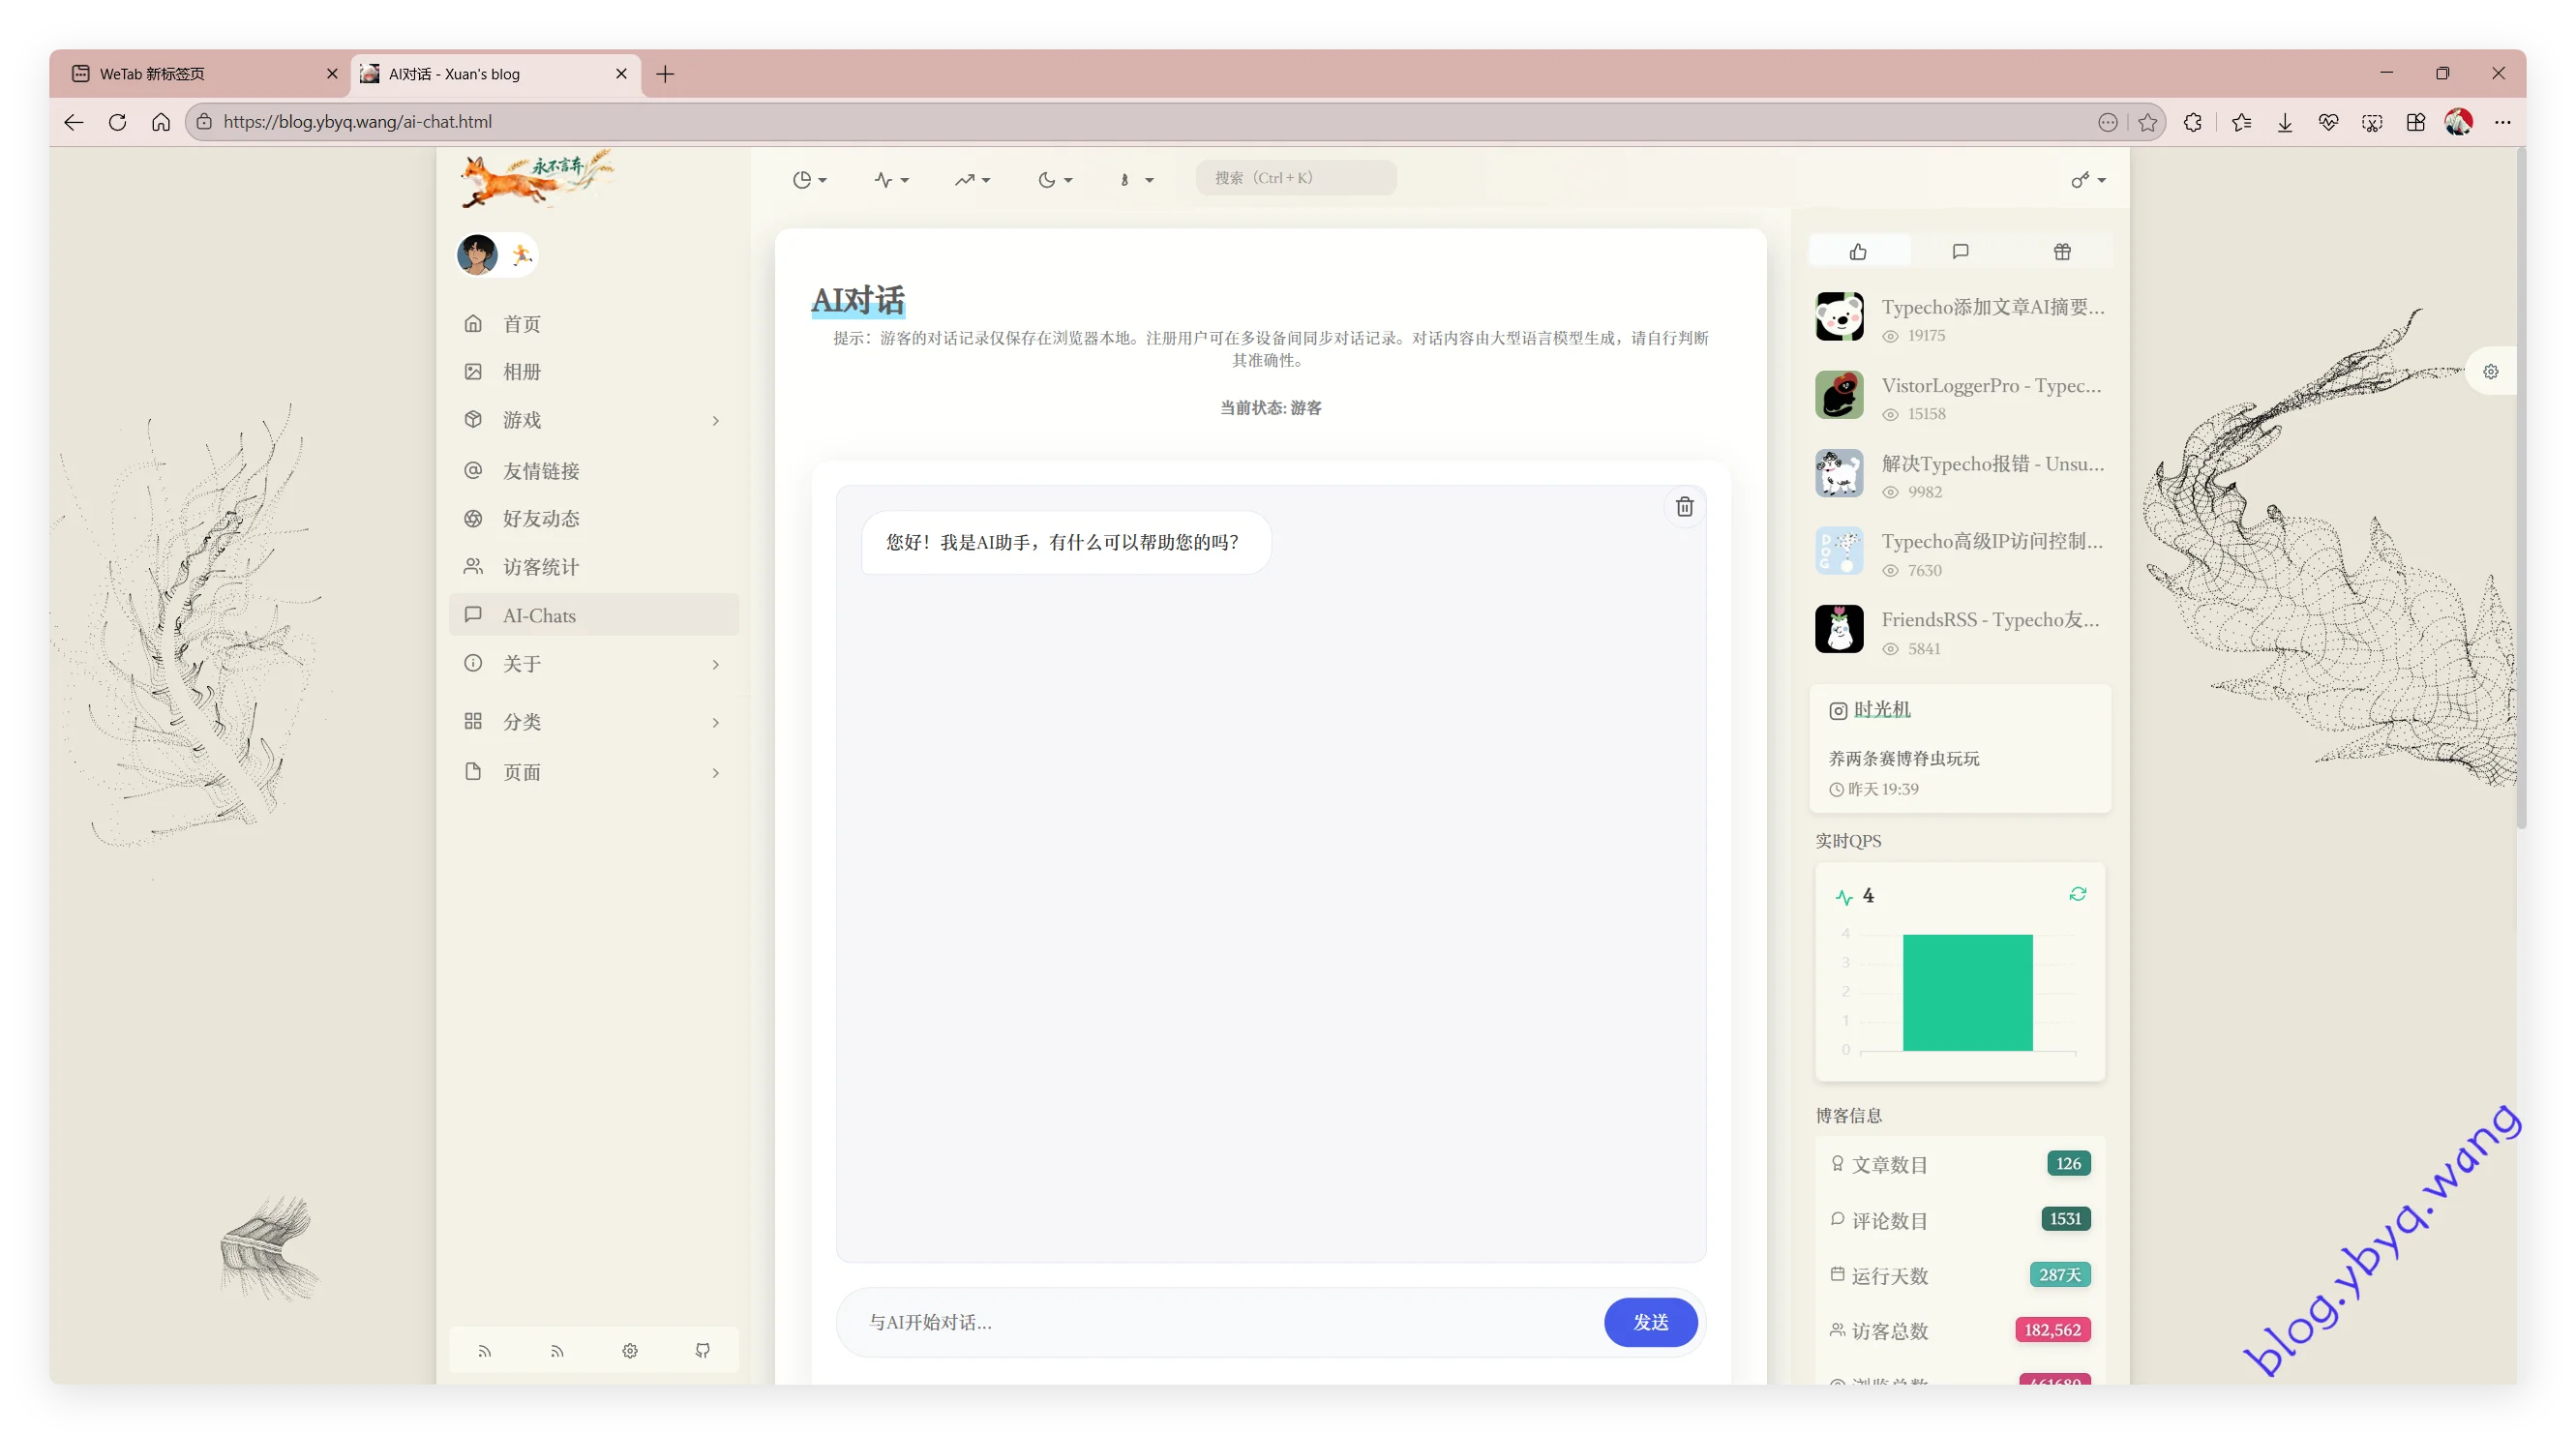2576x1434 pixels.
Task: Open the GitHub icon in sidebar footer
Action: 702,1350
